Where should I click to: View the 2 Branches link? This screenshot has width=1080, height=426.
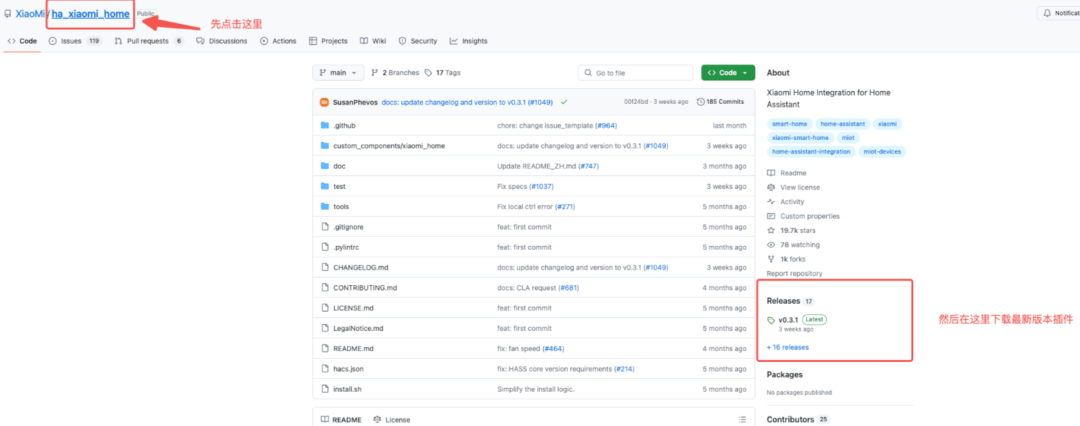pos(395,72)
